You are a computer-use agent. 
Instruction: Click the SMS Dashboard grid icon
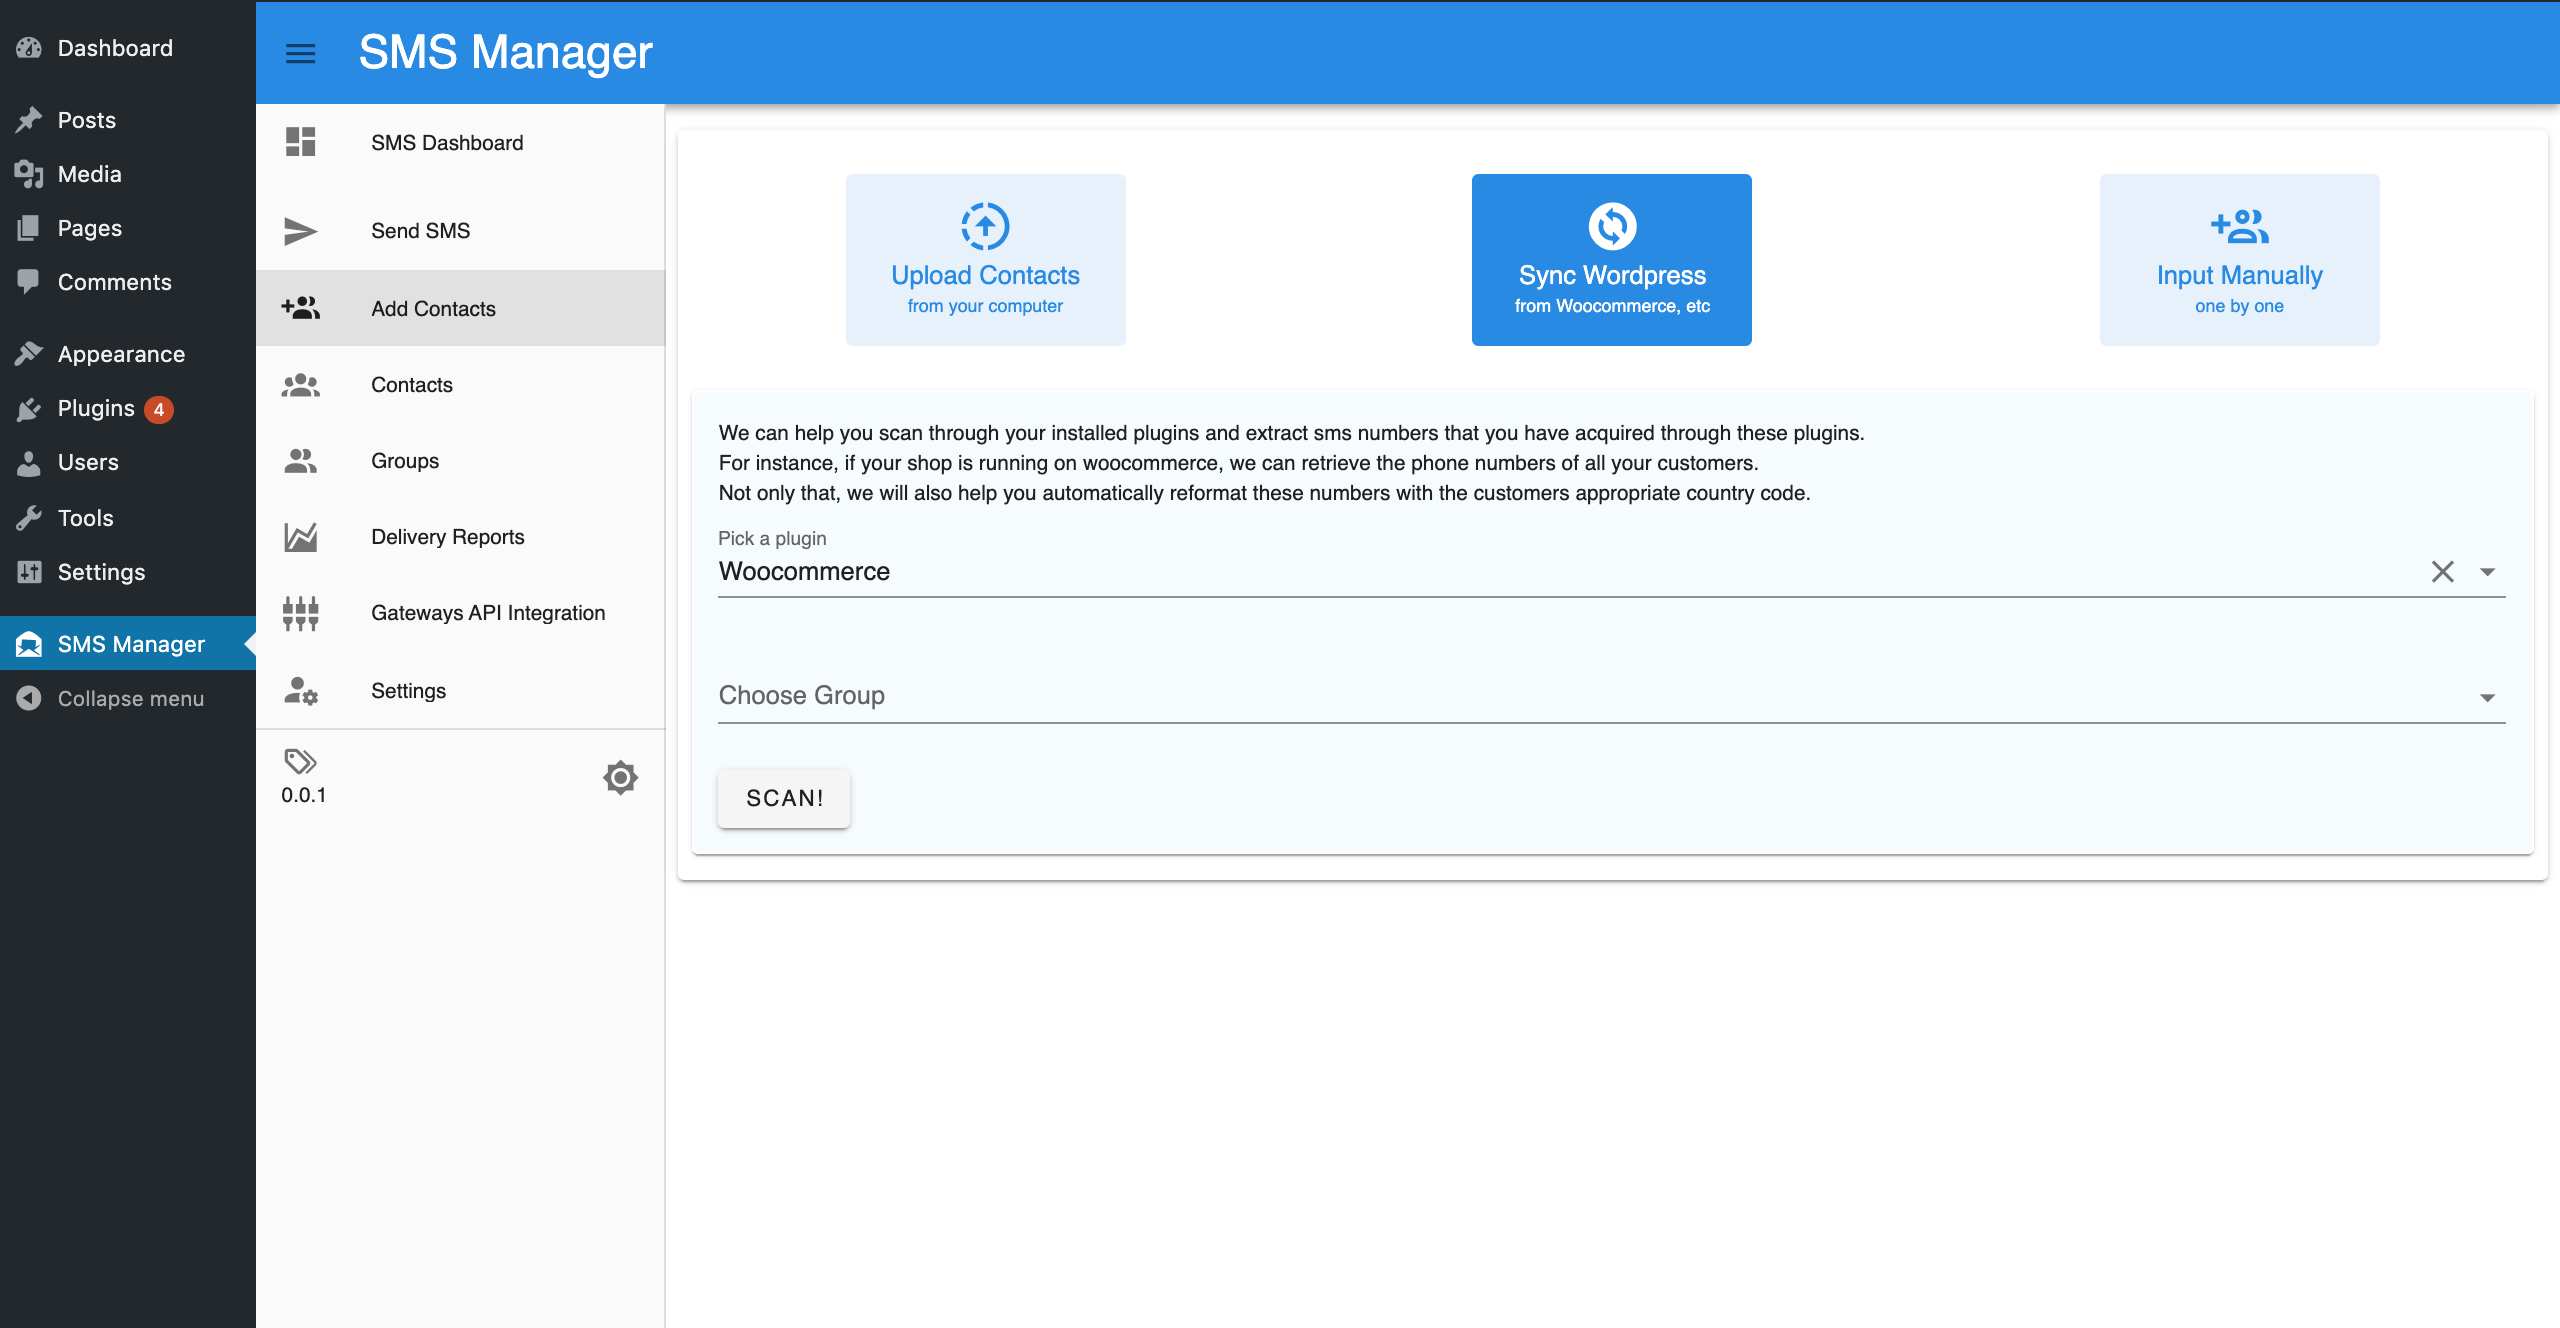[300, 142]
